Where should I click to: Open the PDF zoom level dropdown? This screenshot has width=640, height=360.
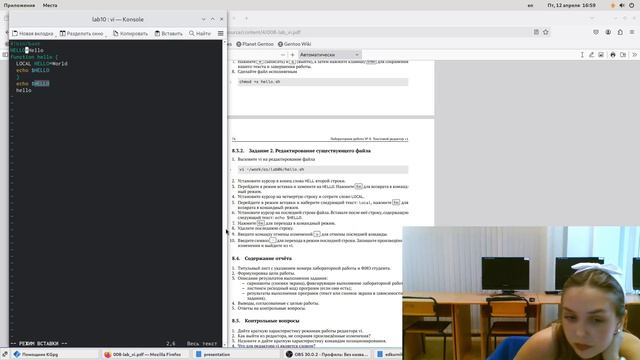[329, 54]
